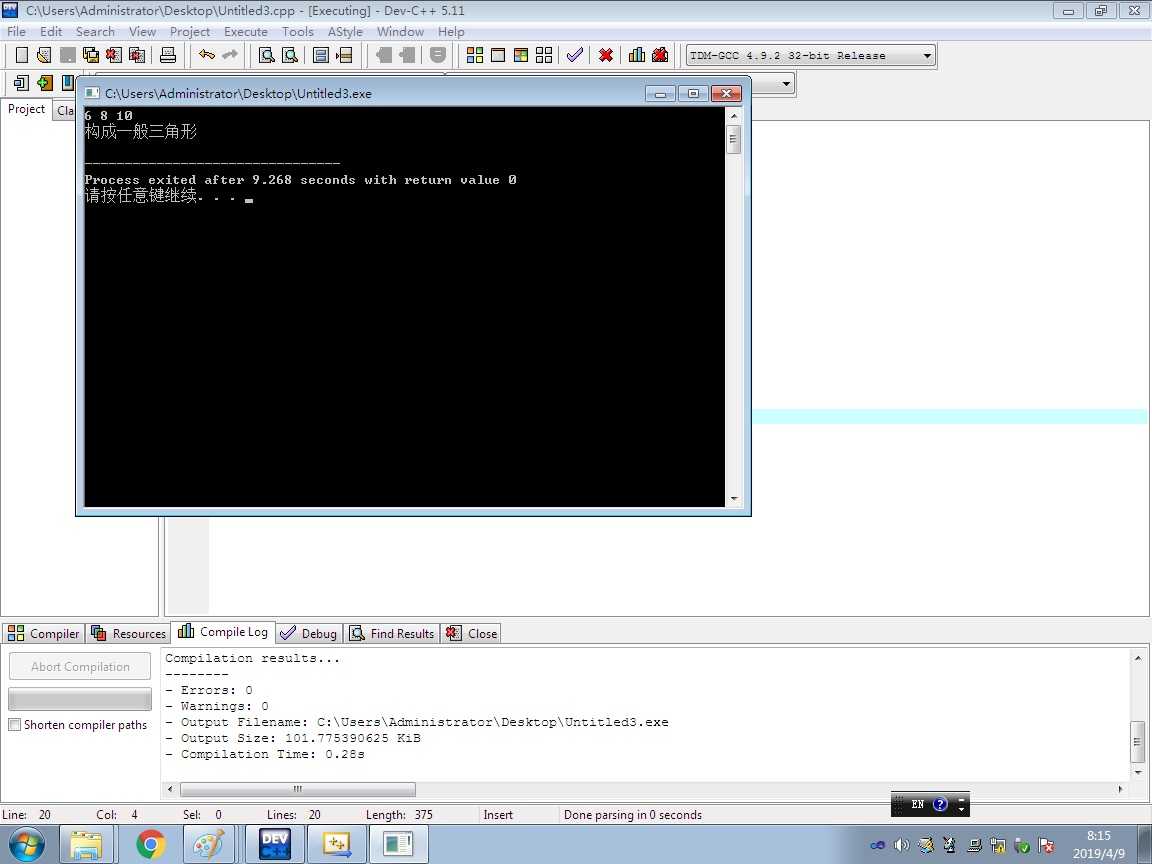Open File Explorer from taskbar
Screen dimensions: 1152x864
coord(87,844)
